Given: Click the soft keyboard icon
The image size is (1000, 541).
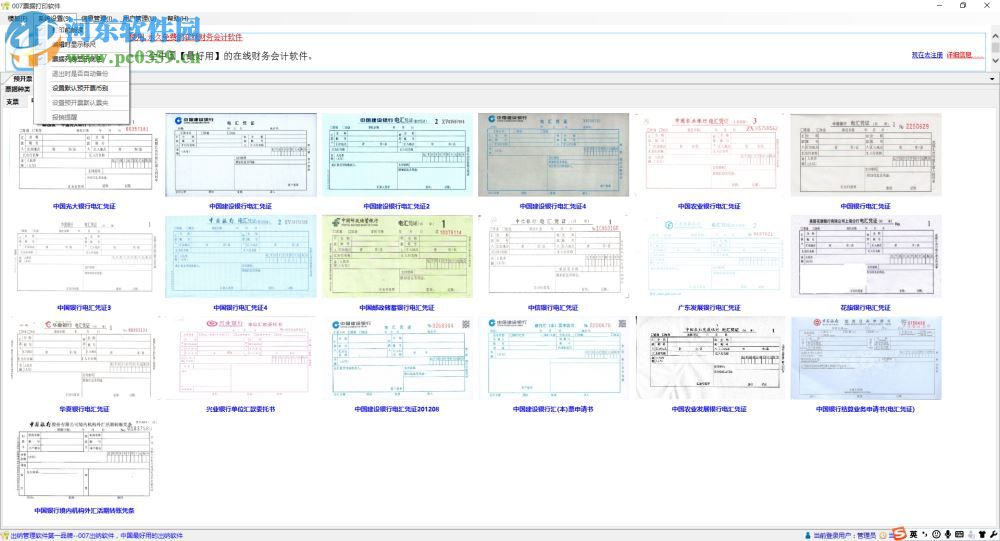Looking at the screenshot, I should click(x=959, y=535).
